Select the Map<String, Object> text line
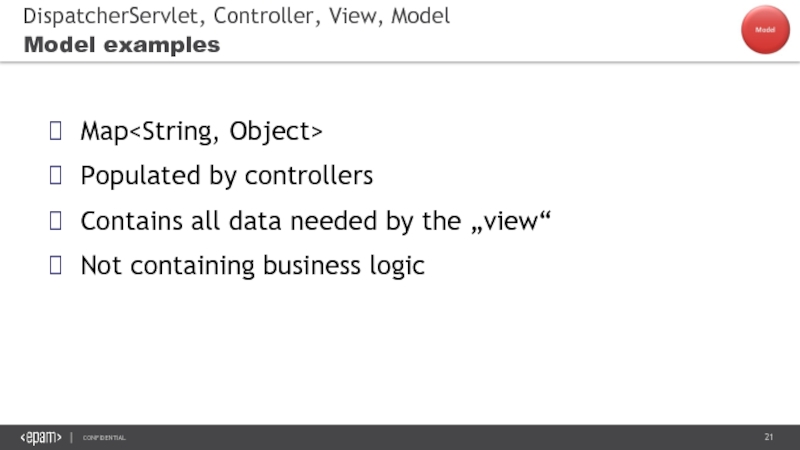 [201, 131]
